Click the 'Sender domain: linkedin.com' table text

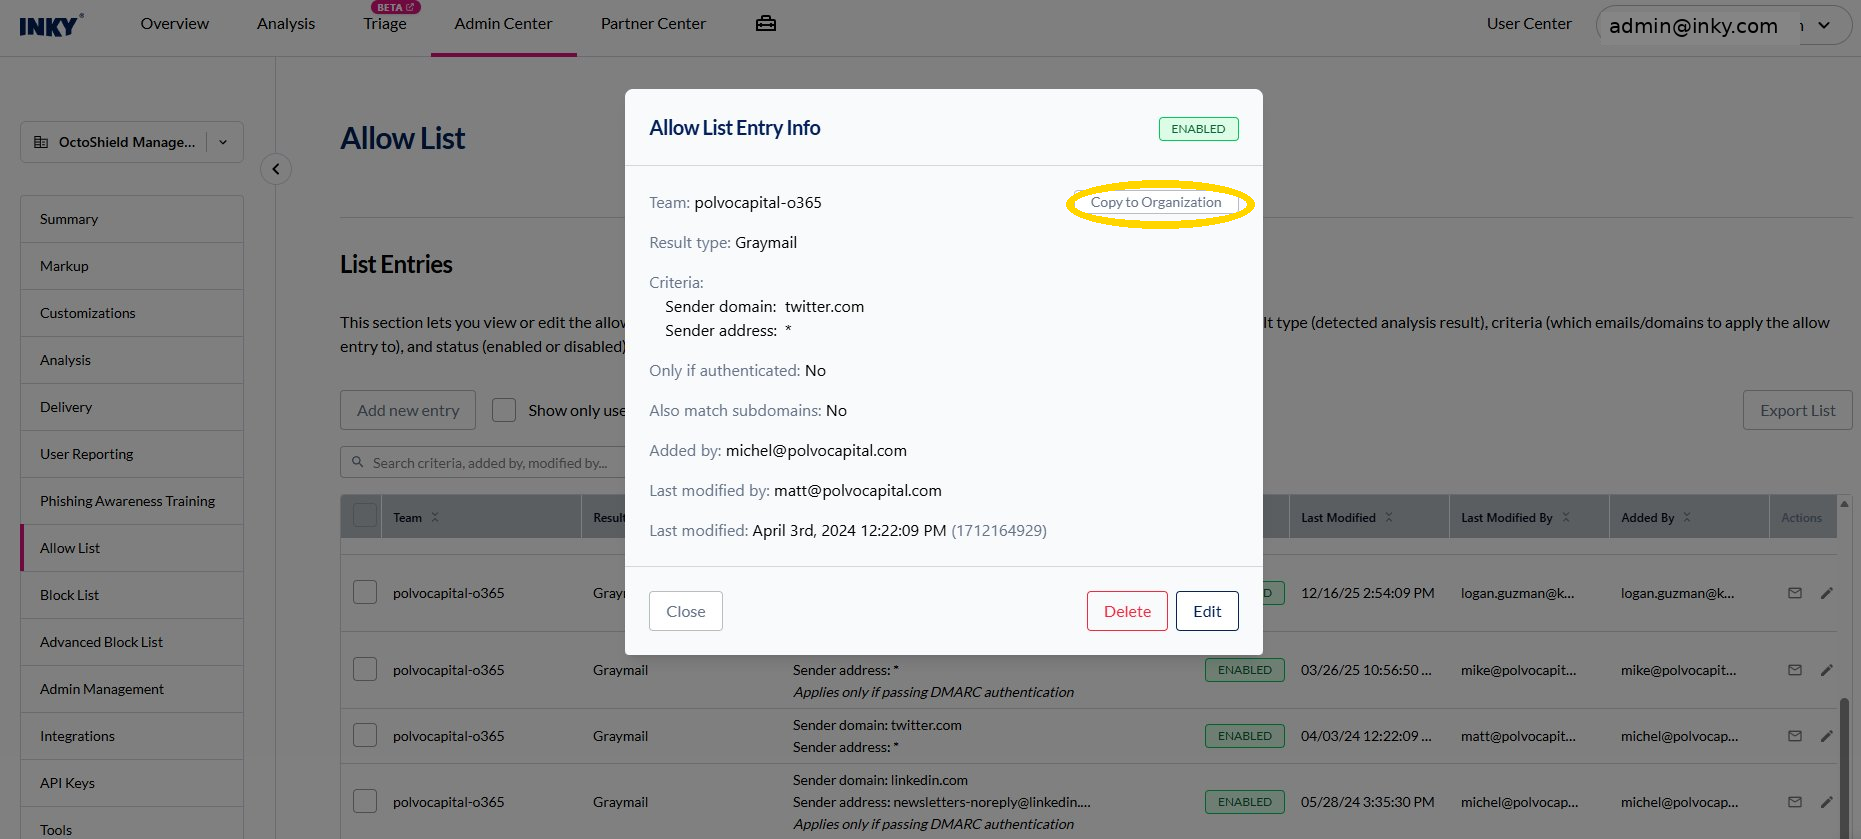point(880,780)
